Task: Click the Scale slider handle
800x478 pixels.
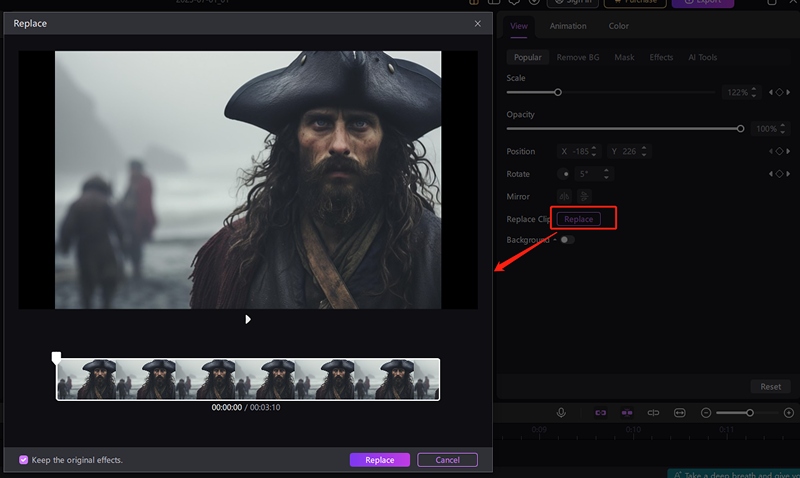Action: pos(558,92)
